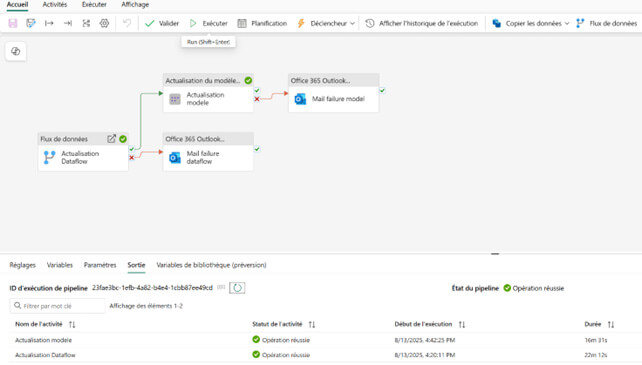
Task: Click the arrow-to-bar icon in the toolbar
Action: click(x=68, y=23)
